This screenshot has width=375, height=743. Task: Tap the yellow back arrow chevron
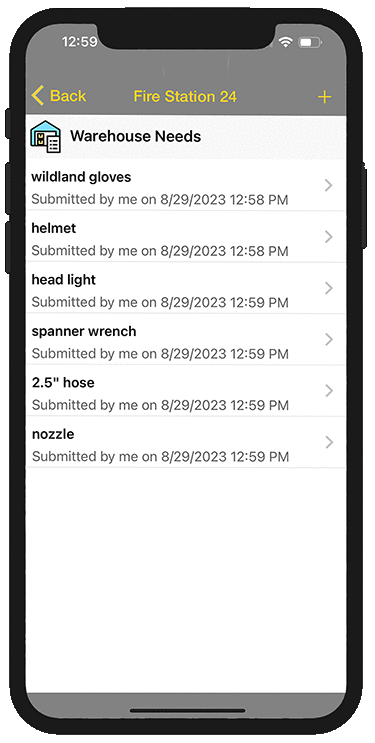click(37, 96)
